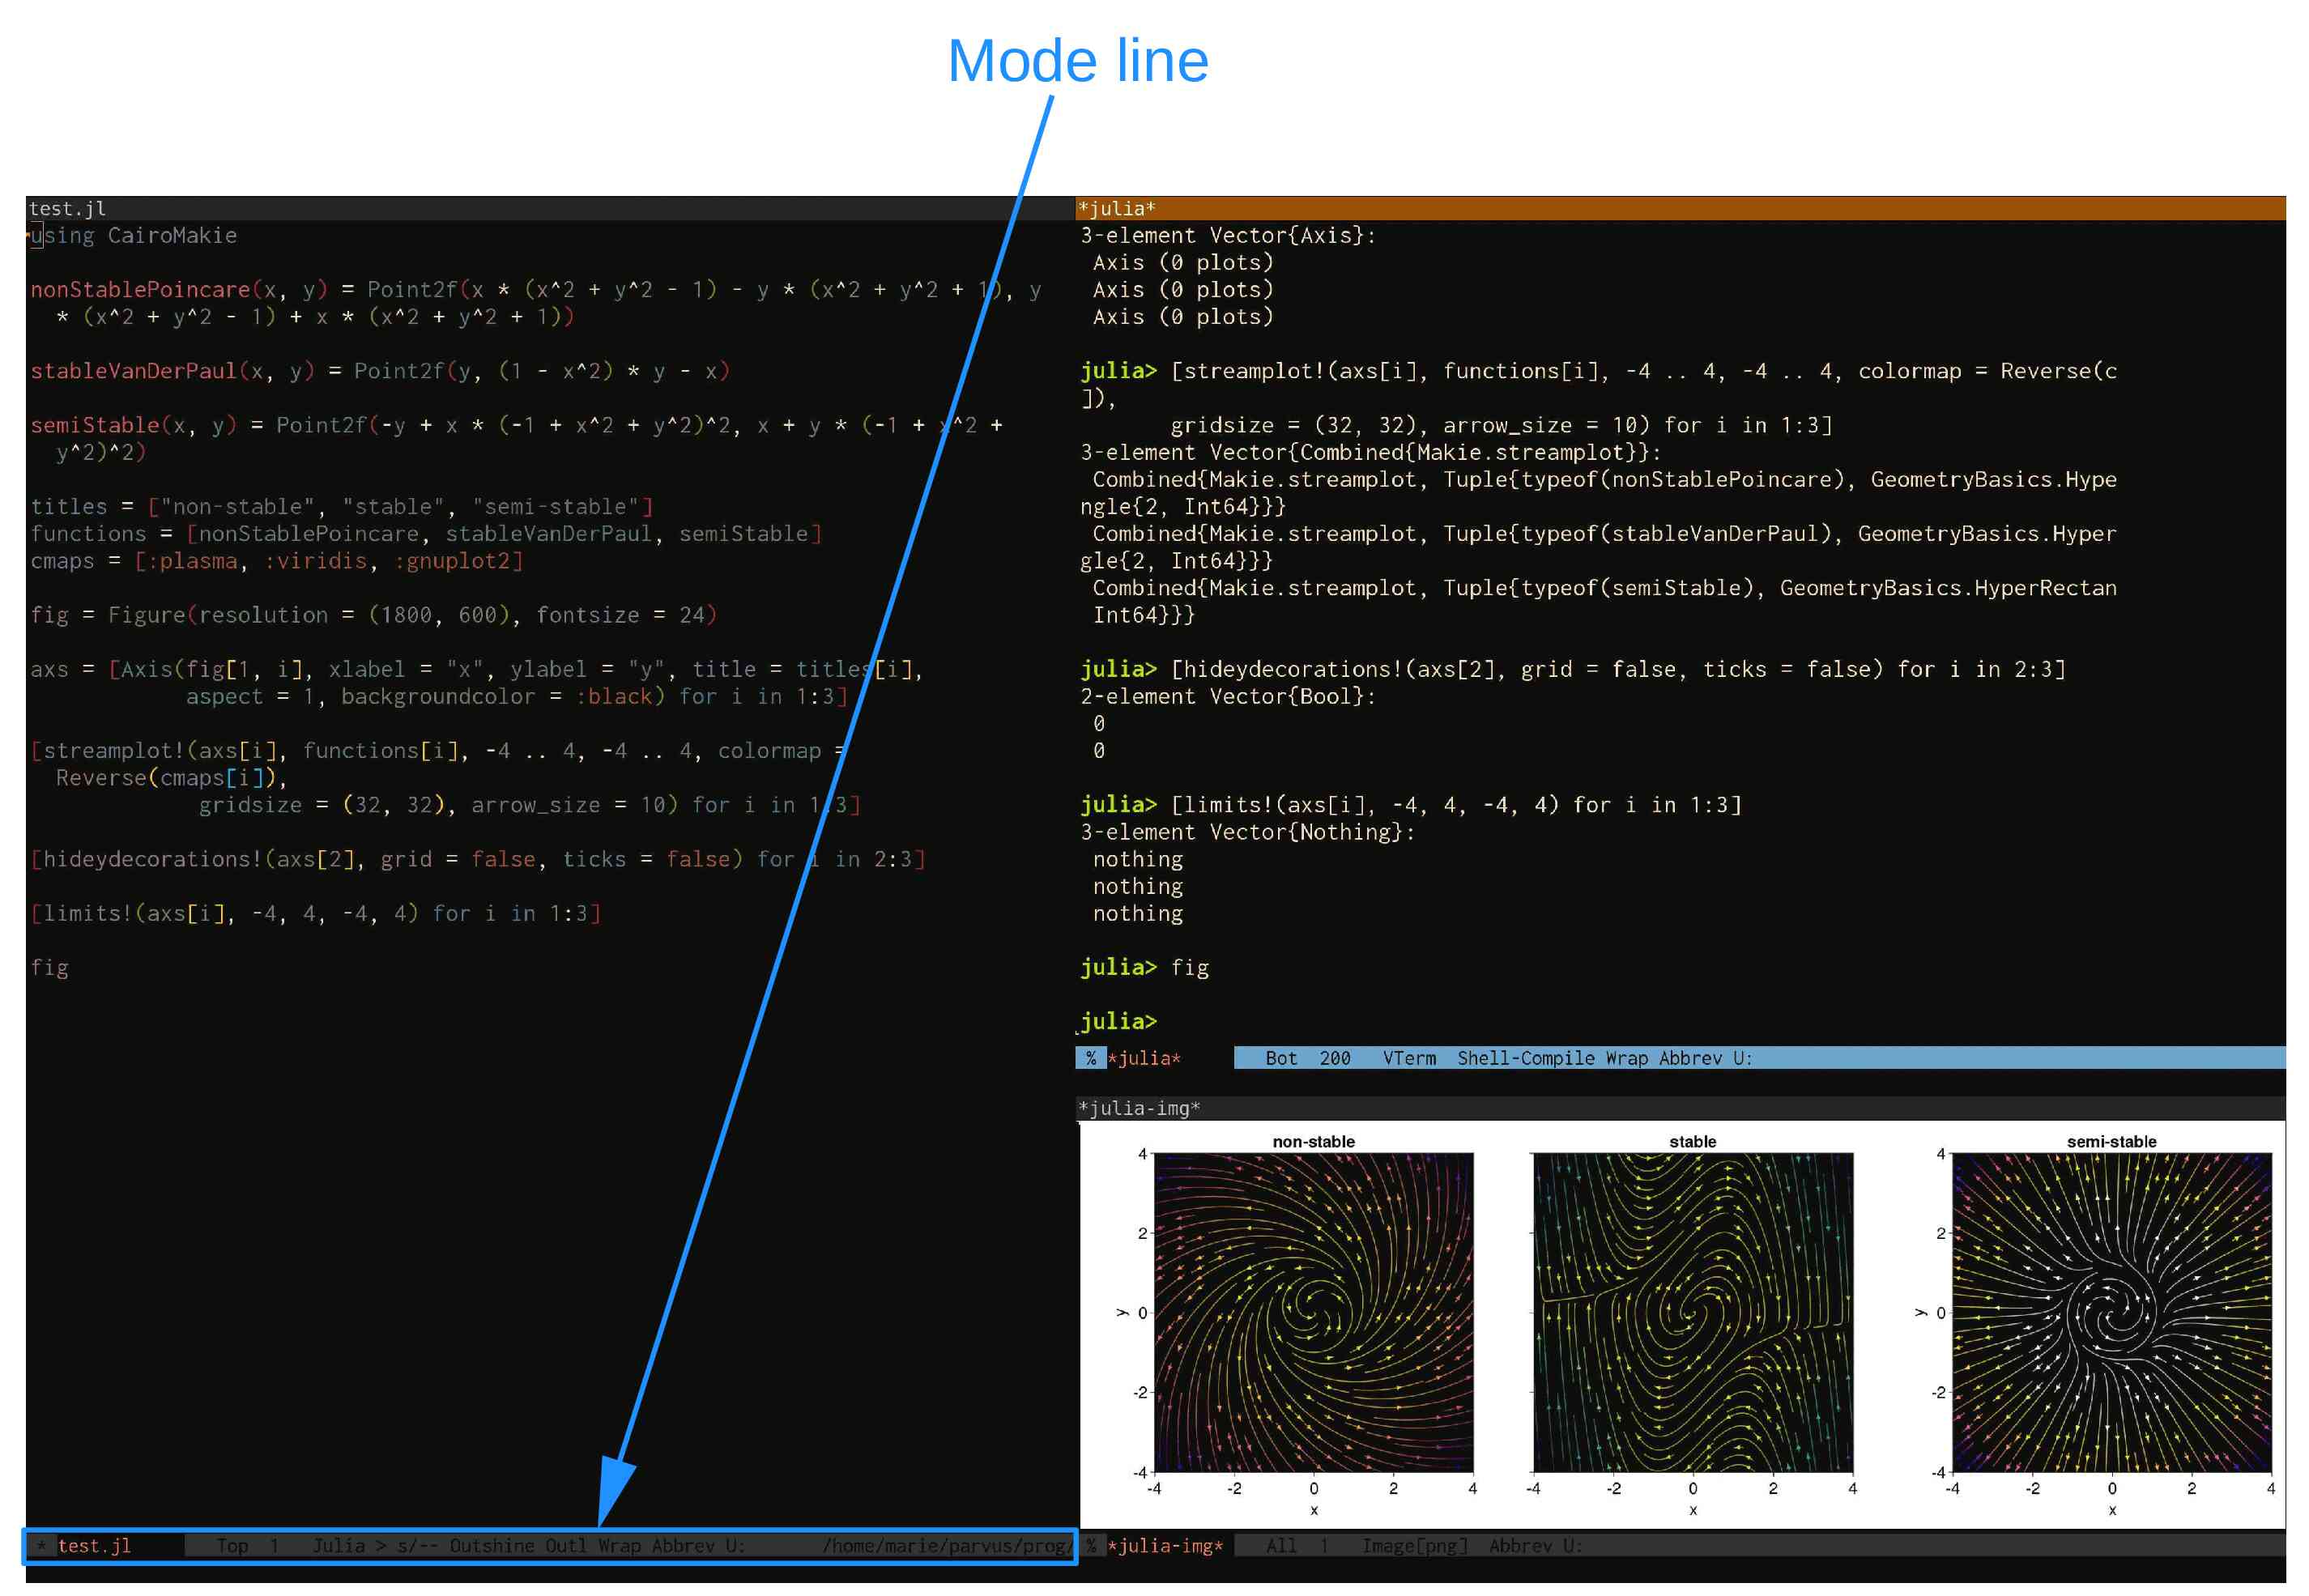Click Wrap minor mode in test.jl mode line

[619, 1546]
